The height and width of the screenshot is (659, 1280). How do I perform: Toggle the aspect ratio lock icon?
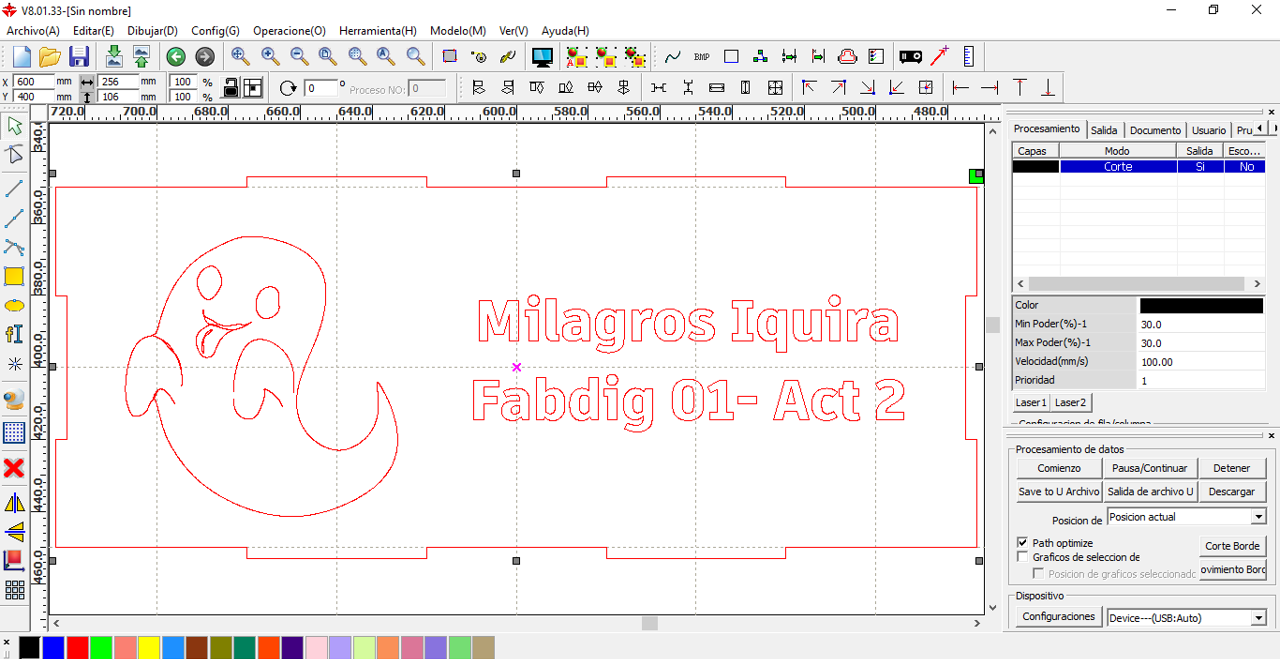229,87
